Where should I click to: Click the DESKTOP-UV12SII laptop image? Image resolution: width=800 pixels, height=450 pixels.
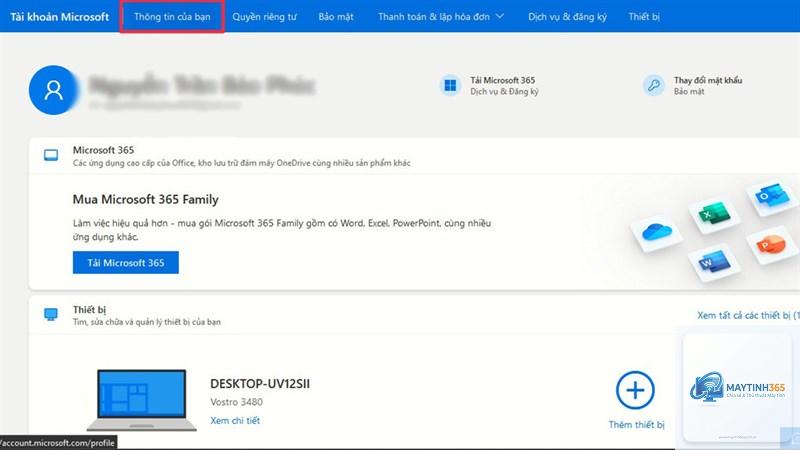(x=141, y=400)
